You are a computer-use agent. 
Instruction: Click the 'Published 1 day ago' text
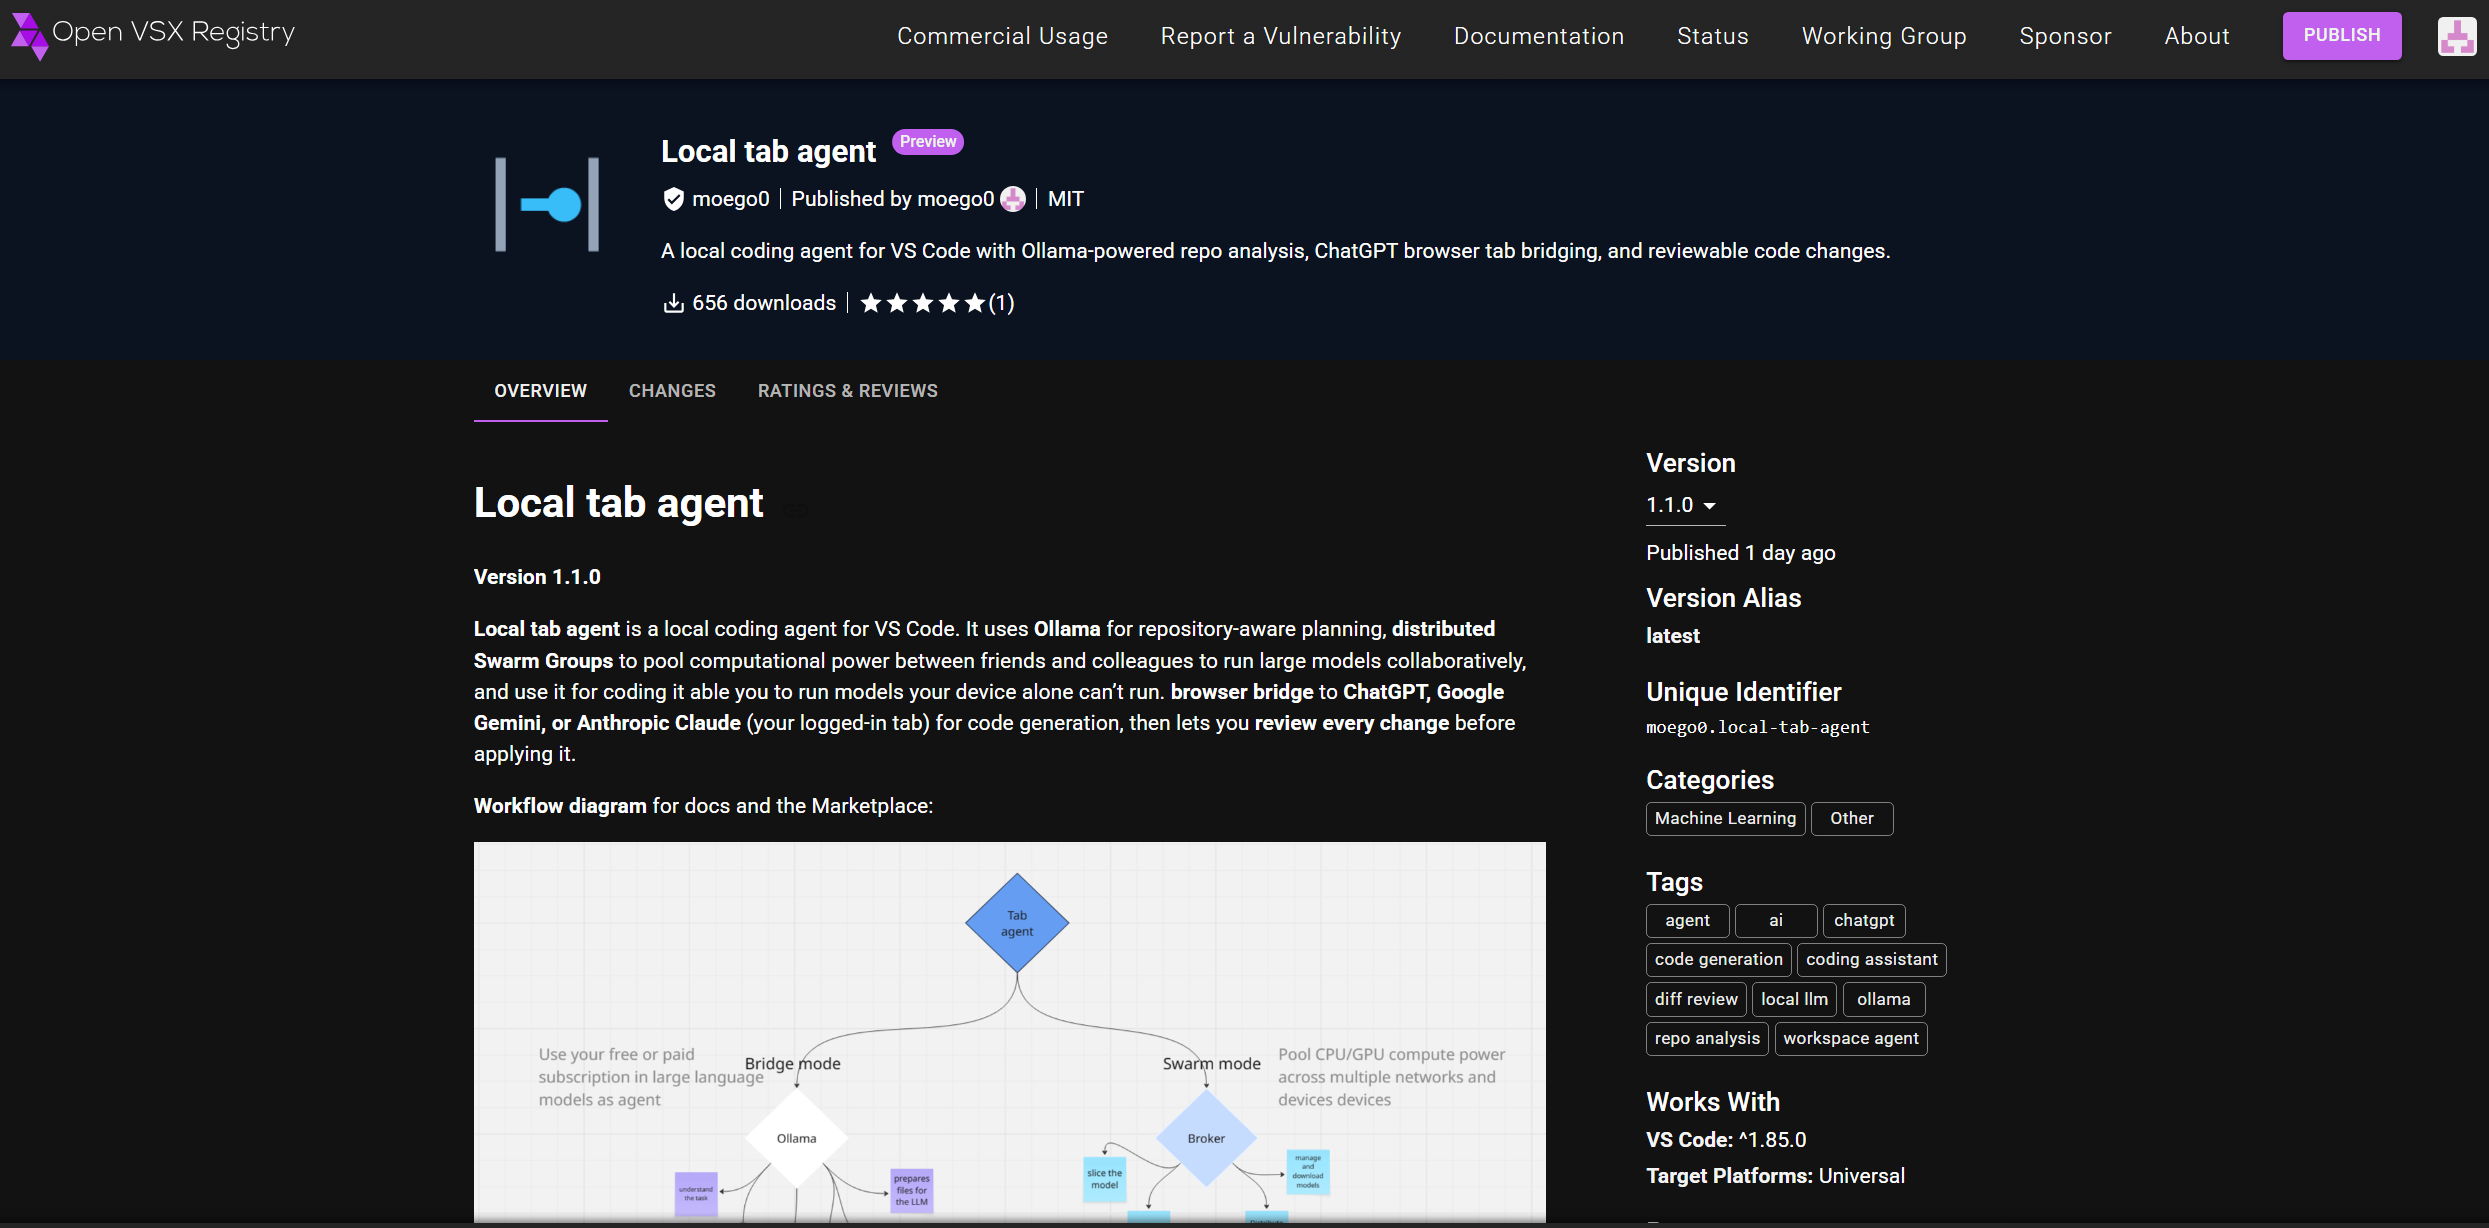coord(1740,553)
